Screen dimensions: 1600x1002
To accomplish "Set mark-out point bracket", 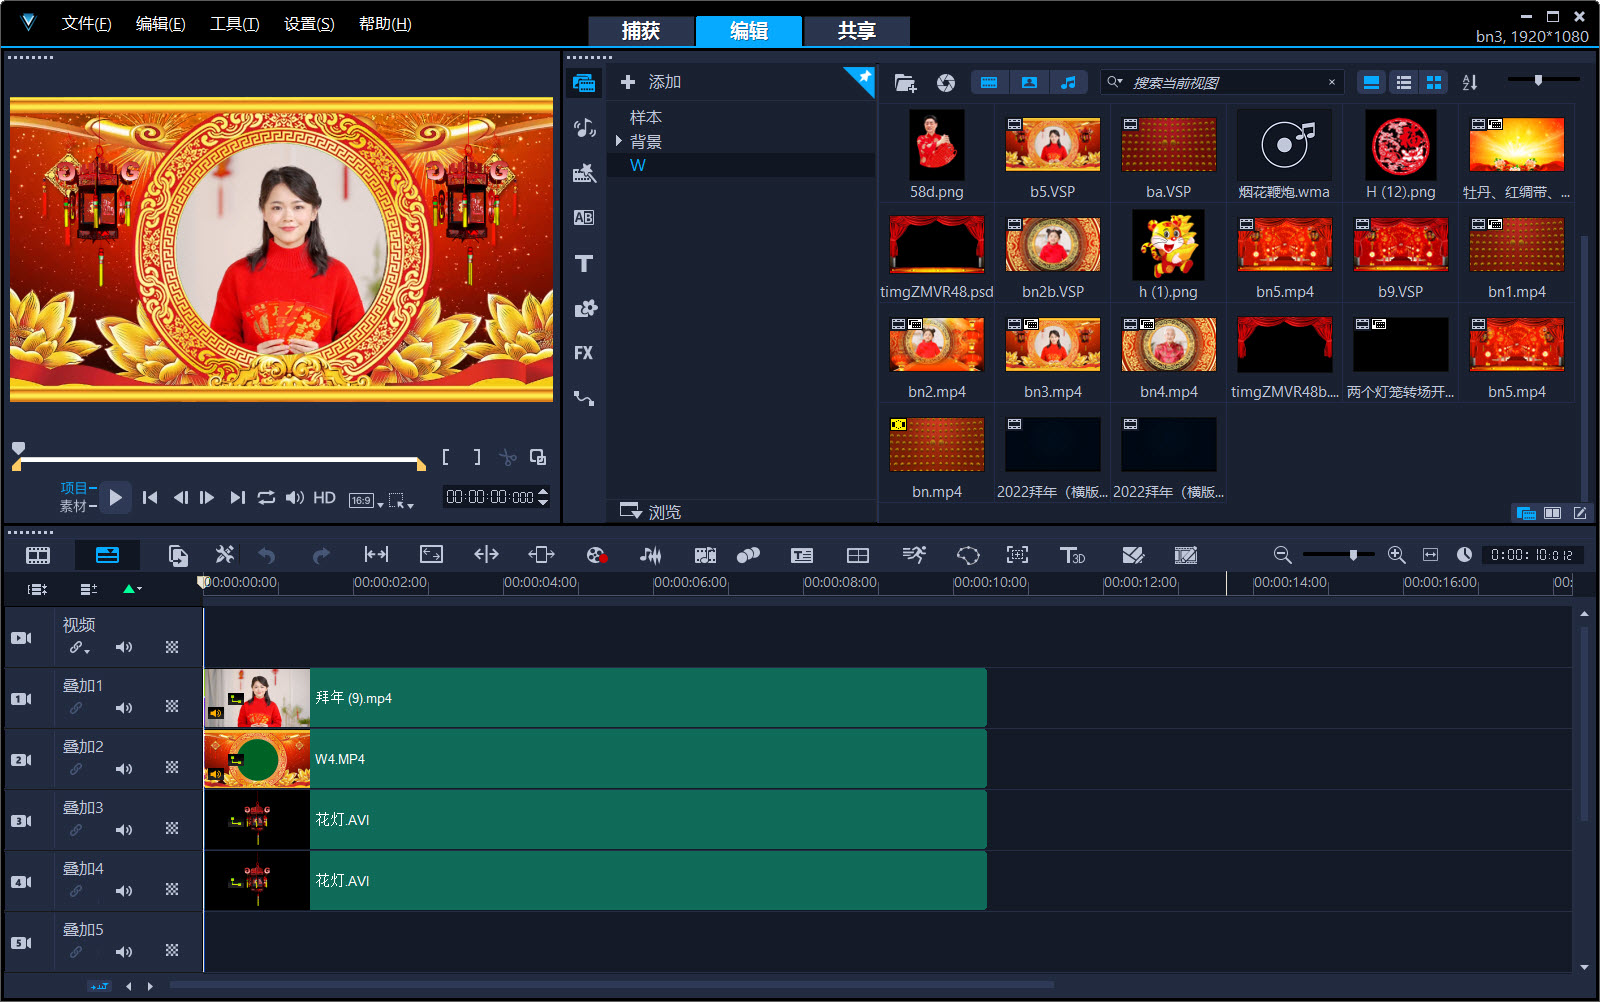I will 477,457.
